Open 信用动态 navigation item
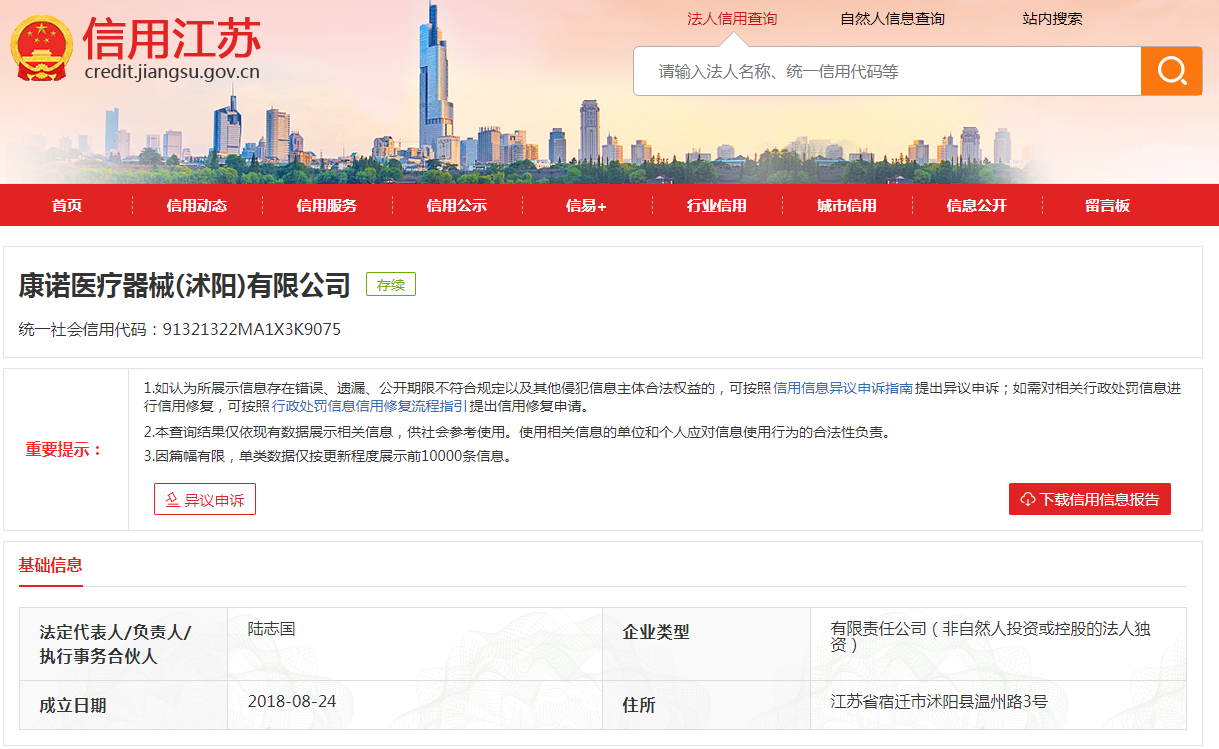Viewport: 1219px width, 749px height. [x=197, y=205]
